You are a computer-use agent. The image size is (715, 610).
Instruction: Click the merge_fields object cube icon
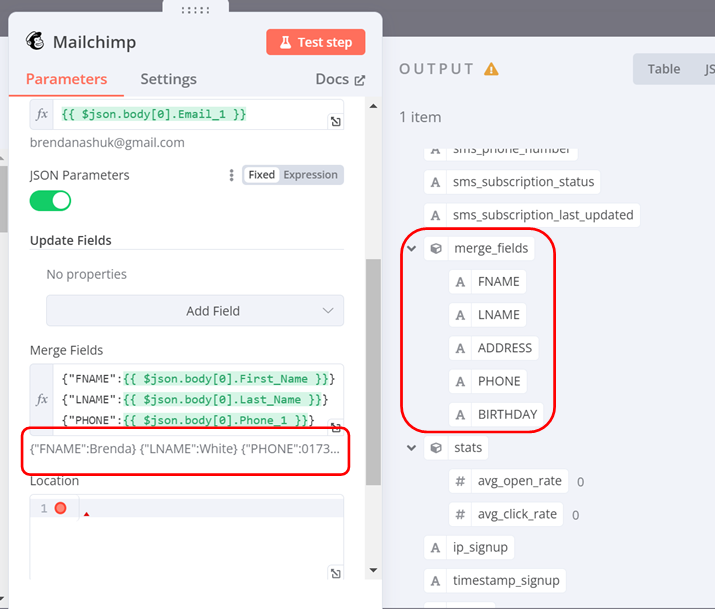(436, 248)
